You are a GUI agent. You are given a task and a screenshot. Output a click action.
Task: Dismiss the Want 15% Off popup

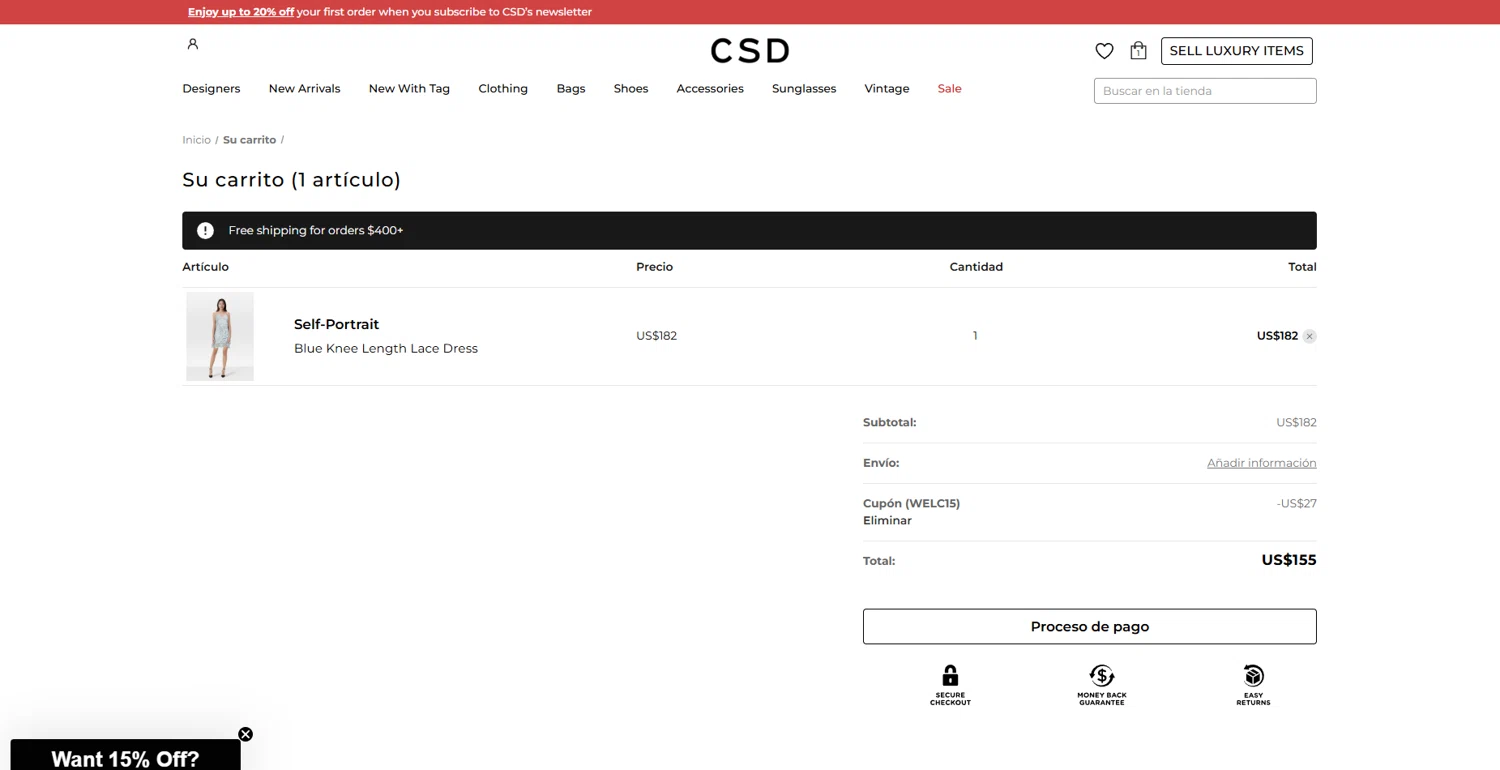(245, 734)
